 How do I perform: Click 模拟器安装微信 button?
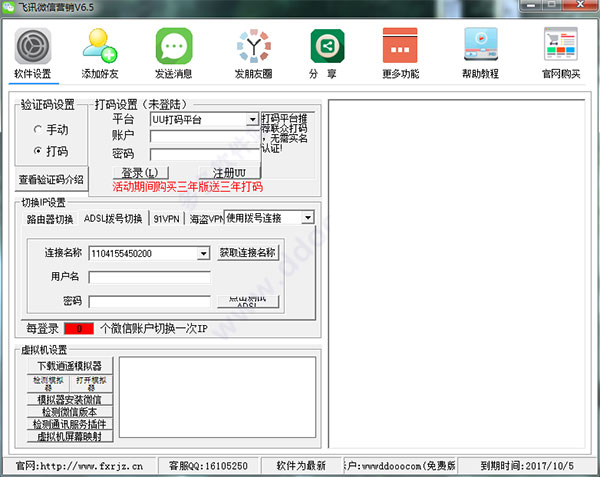point(70,400)
